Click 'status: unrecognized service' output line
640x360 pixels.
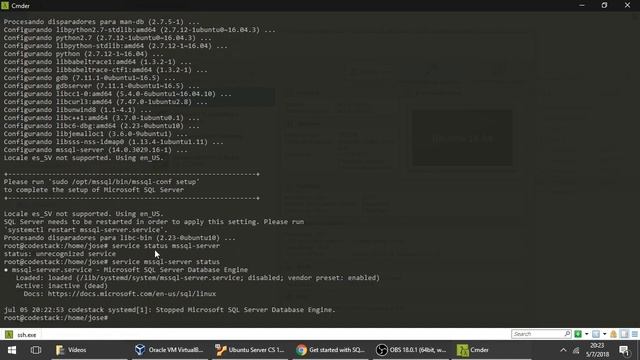(60, 254)
